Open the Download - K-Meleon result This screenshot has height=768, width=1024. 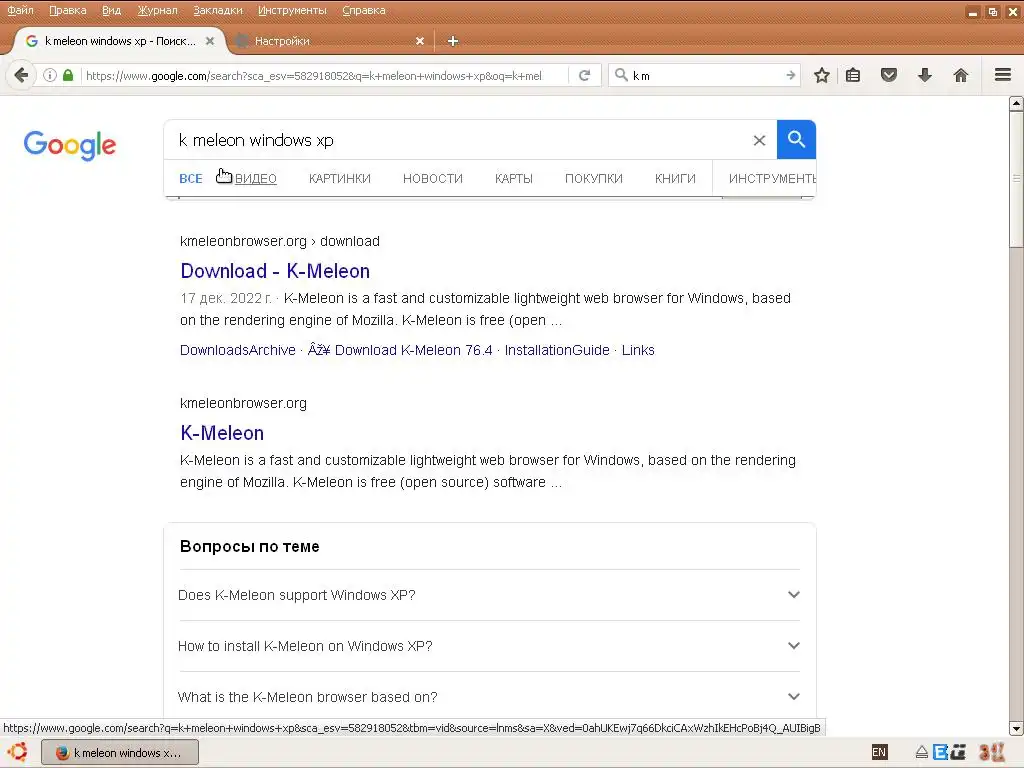pos(275,270)
